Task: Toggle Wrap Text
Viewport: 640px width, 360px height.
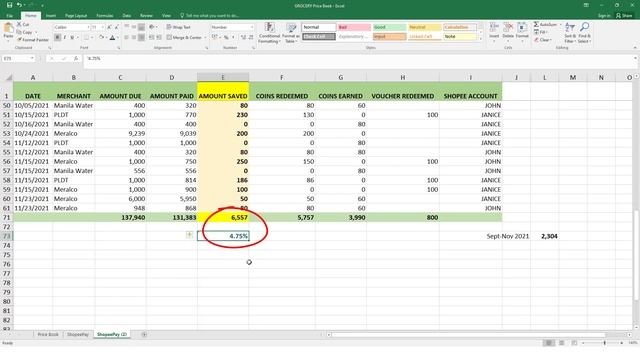Action: [179, 27]
